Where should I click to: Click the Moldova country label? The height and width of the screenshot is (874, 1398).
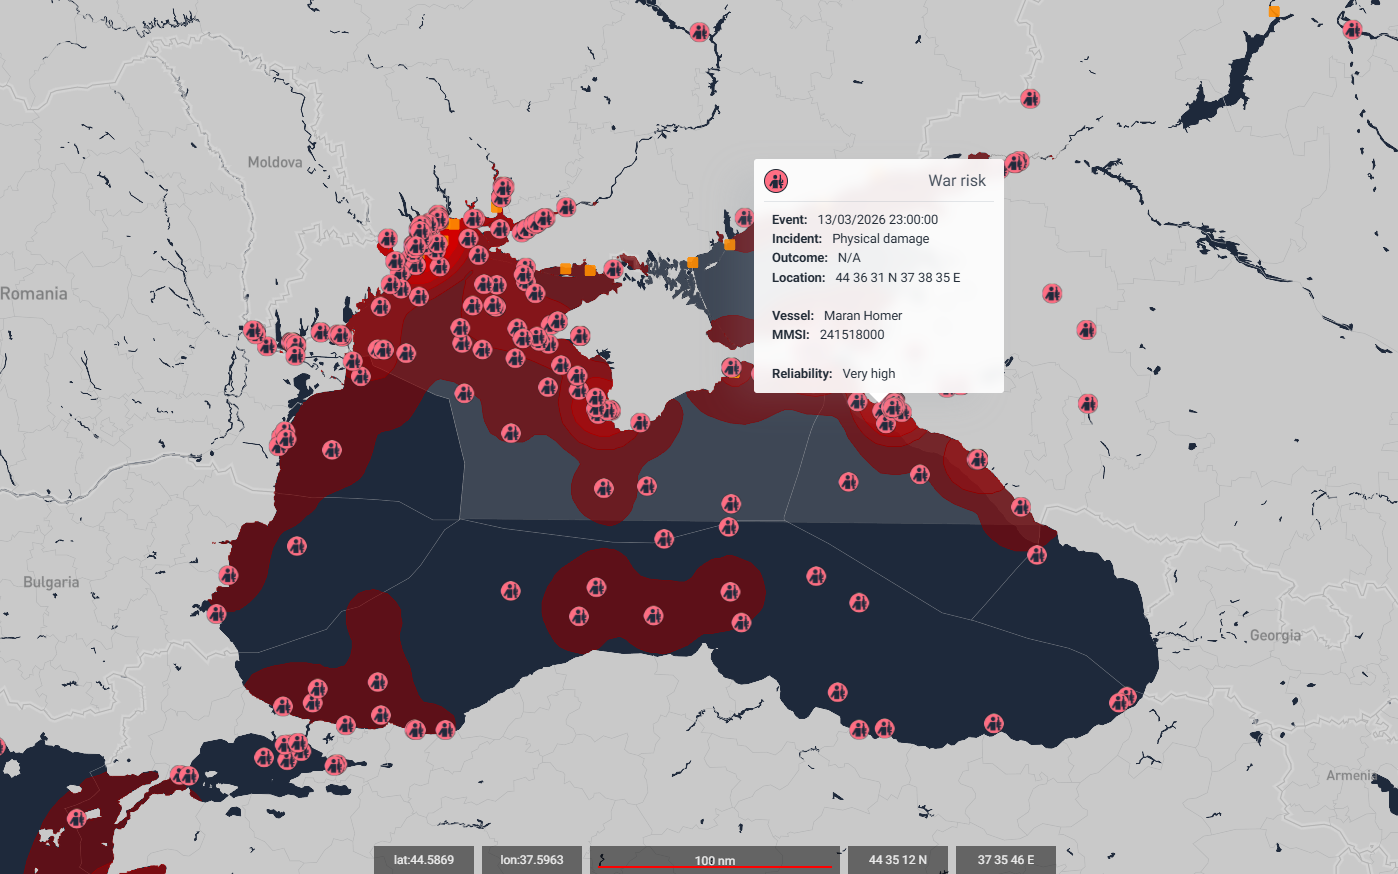click(275, 162)
